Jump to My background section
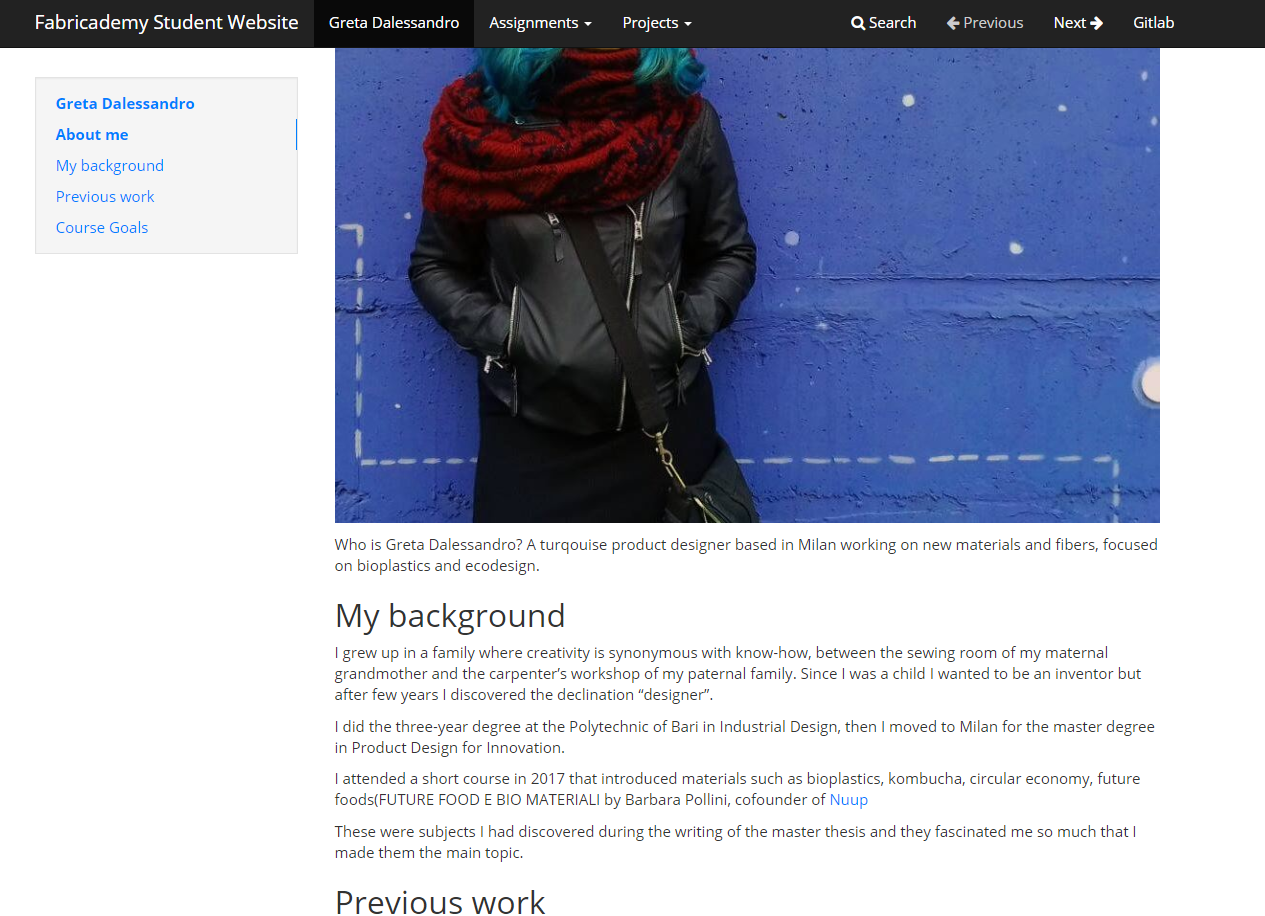 coord(110,165)
